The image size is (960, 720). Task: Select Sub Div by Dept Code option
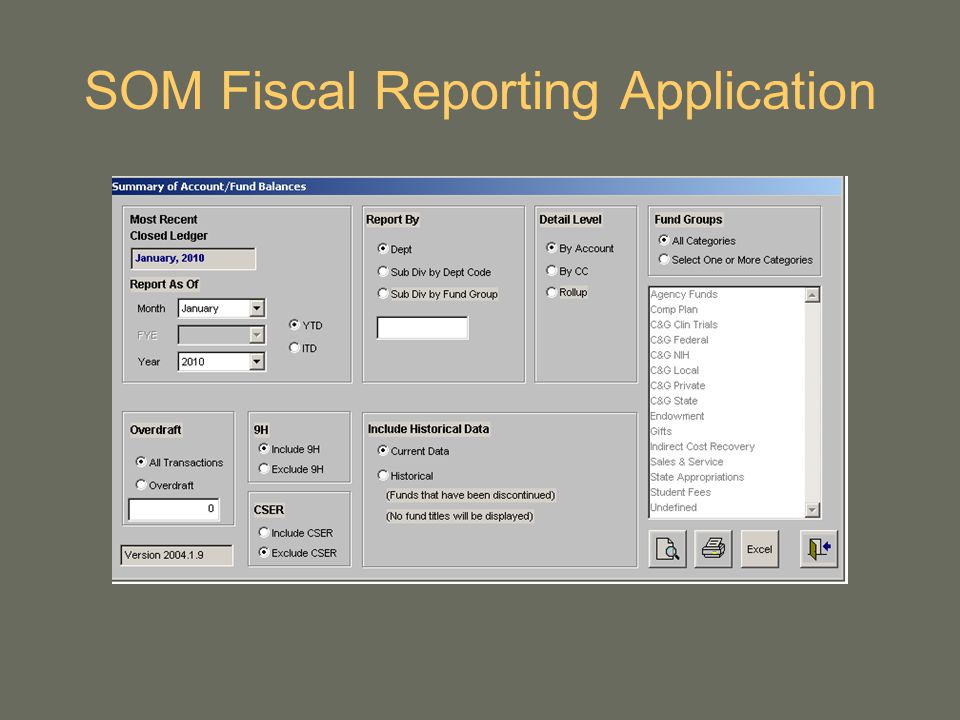coord(383,271)
